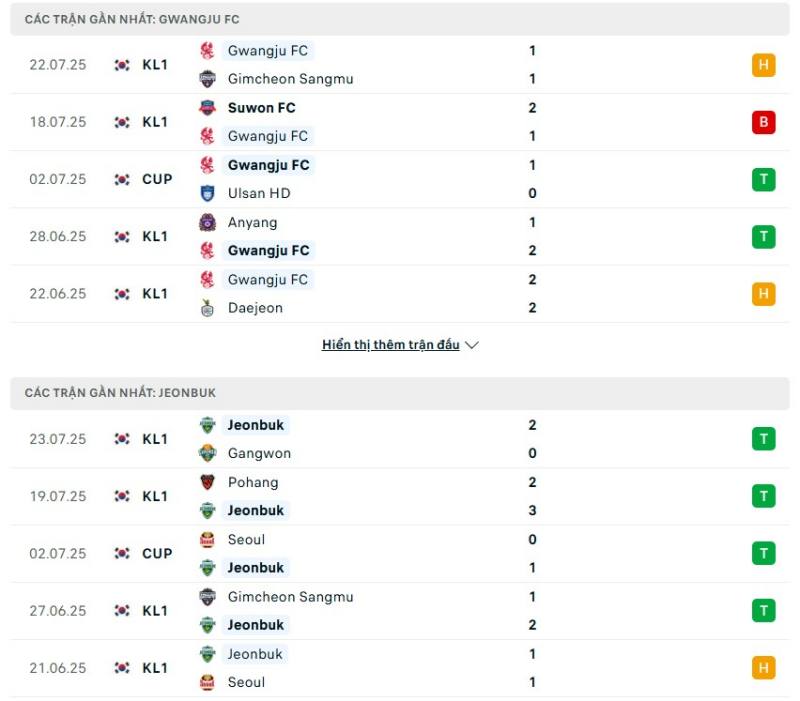Expand Hiển thị thêm trận đấu link
Viewport: 800px width, 701px height.
tap(390, 345)
